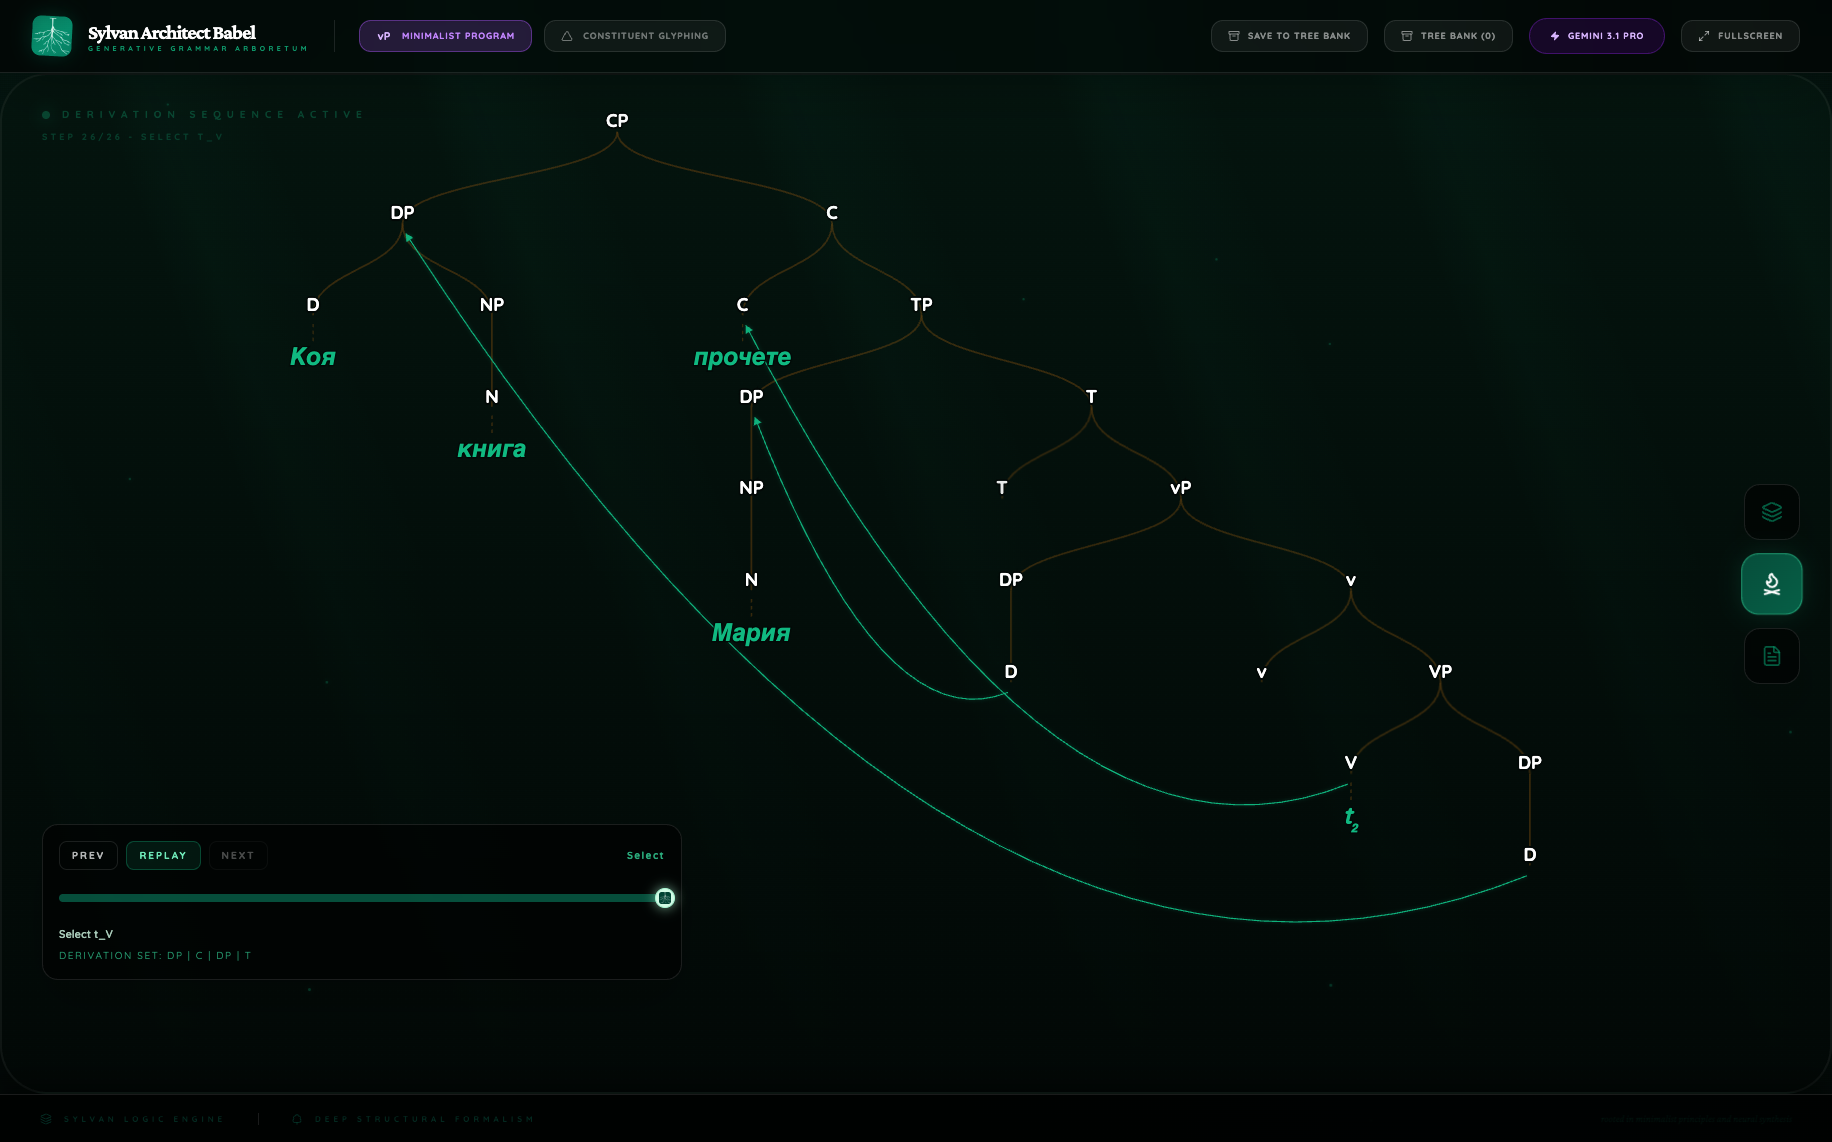Viewport: 1832px width, 1142px height.
Task: Go to previous derivation step with Prev
Action: click(x=88, y=856)
